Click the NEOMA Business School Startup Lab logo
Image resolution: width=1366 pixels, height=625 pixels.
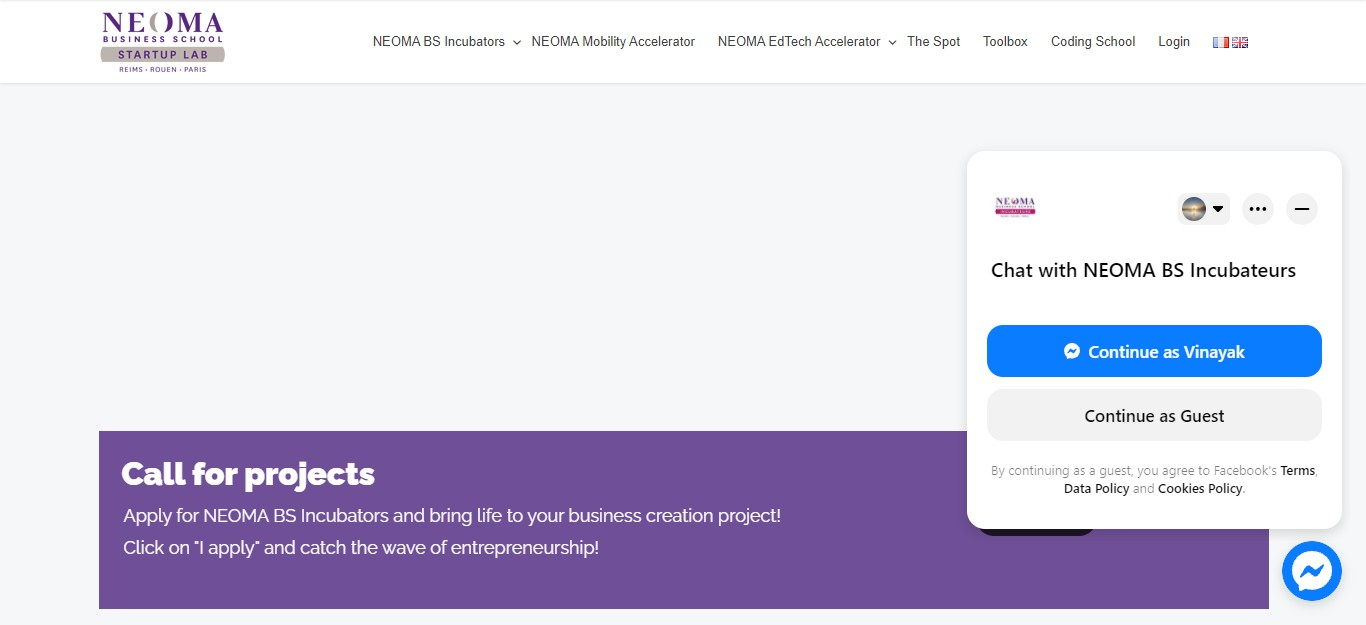pyautogui.click(x=162, y=42)
